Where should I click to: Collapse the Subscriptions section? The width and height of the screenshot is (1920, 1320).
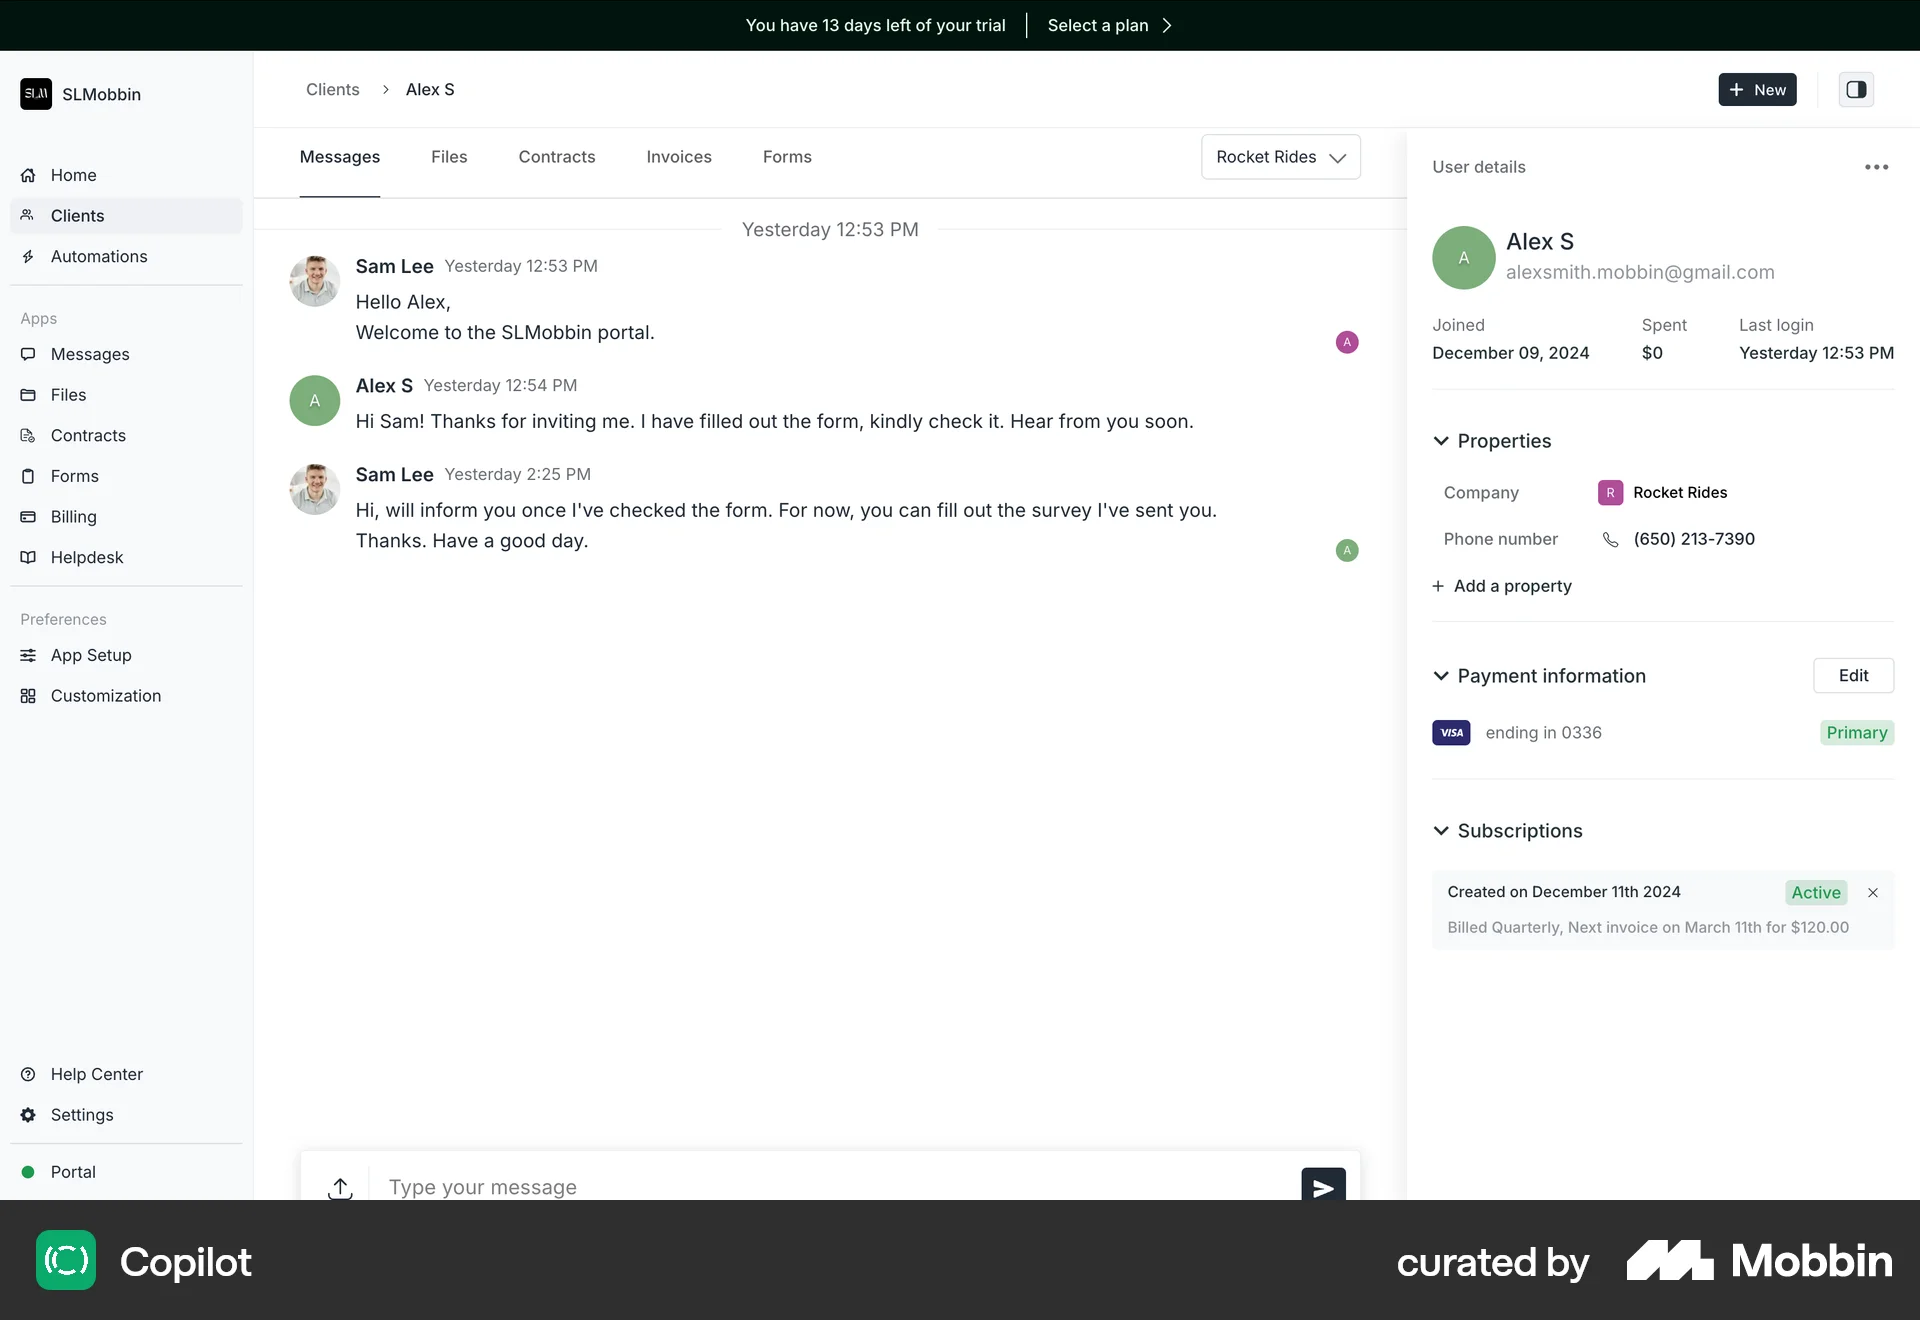(x=1441, y=831)
